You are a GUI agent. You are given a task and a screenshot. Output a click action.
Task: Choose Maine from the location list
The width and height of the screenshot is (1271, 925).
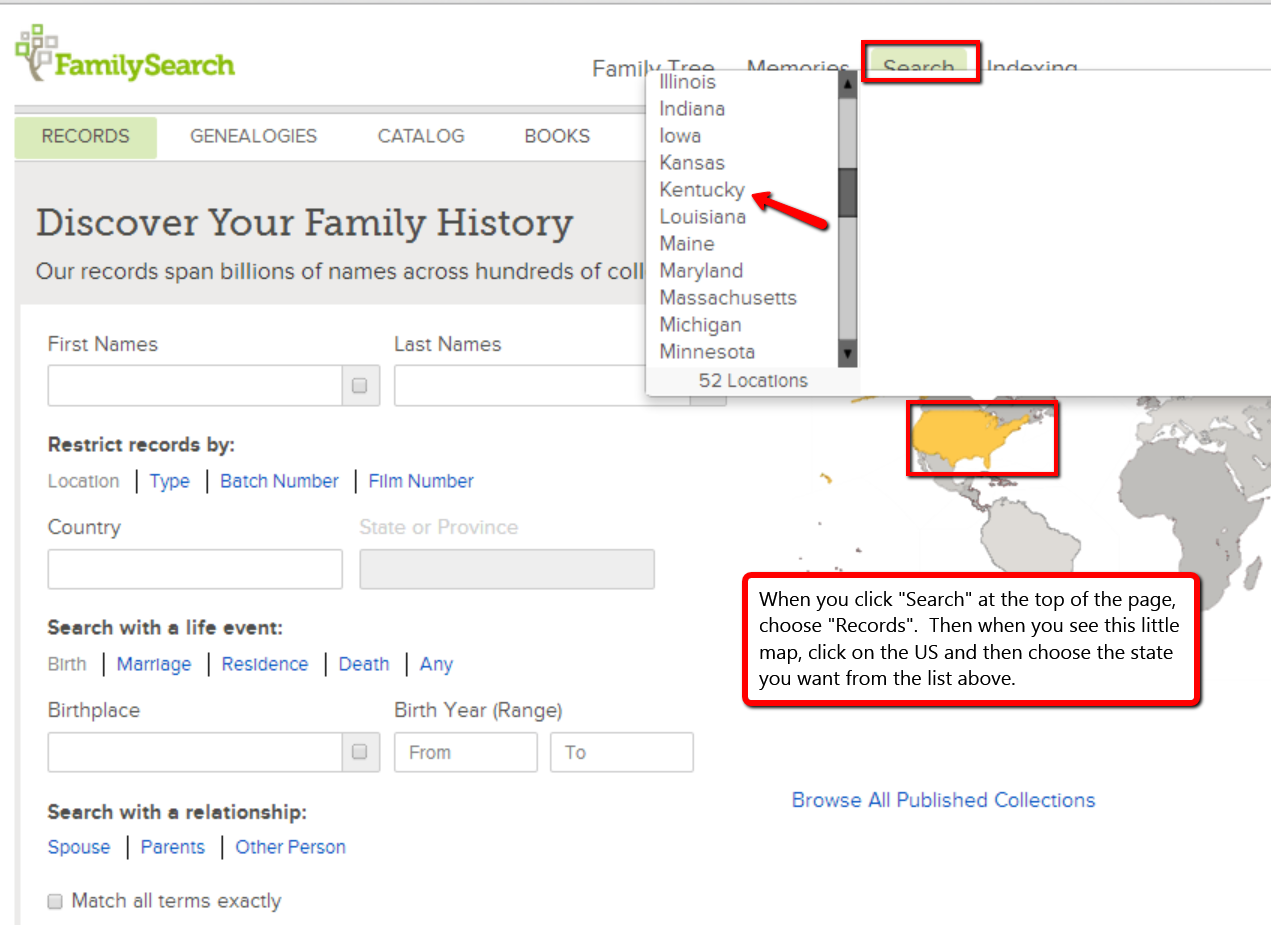pyautogui.click(x=687, y=244)
